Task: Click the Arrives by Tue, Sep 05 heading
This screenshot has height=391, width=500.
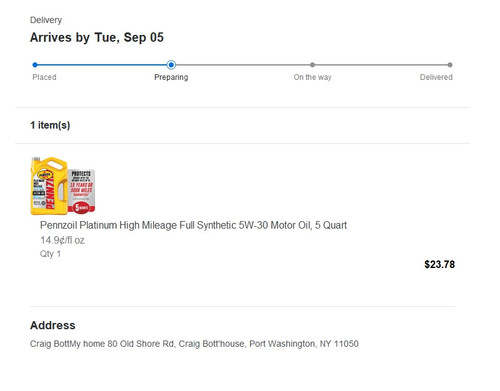Action: 97,37
